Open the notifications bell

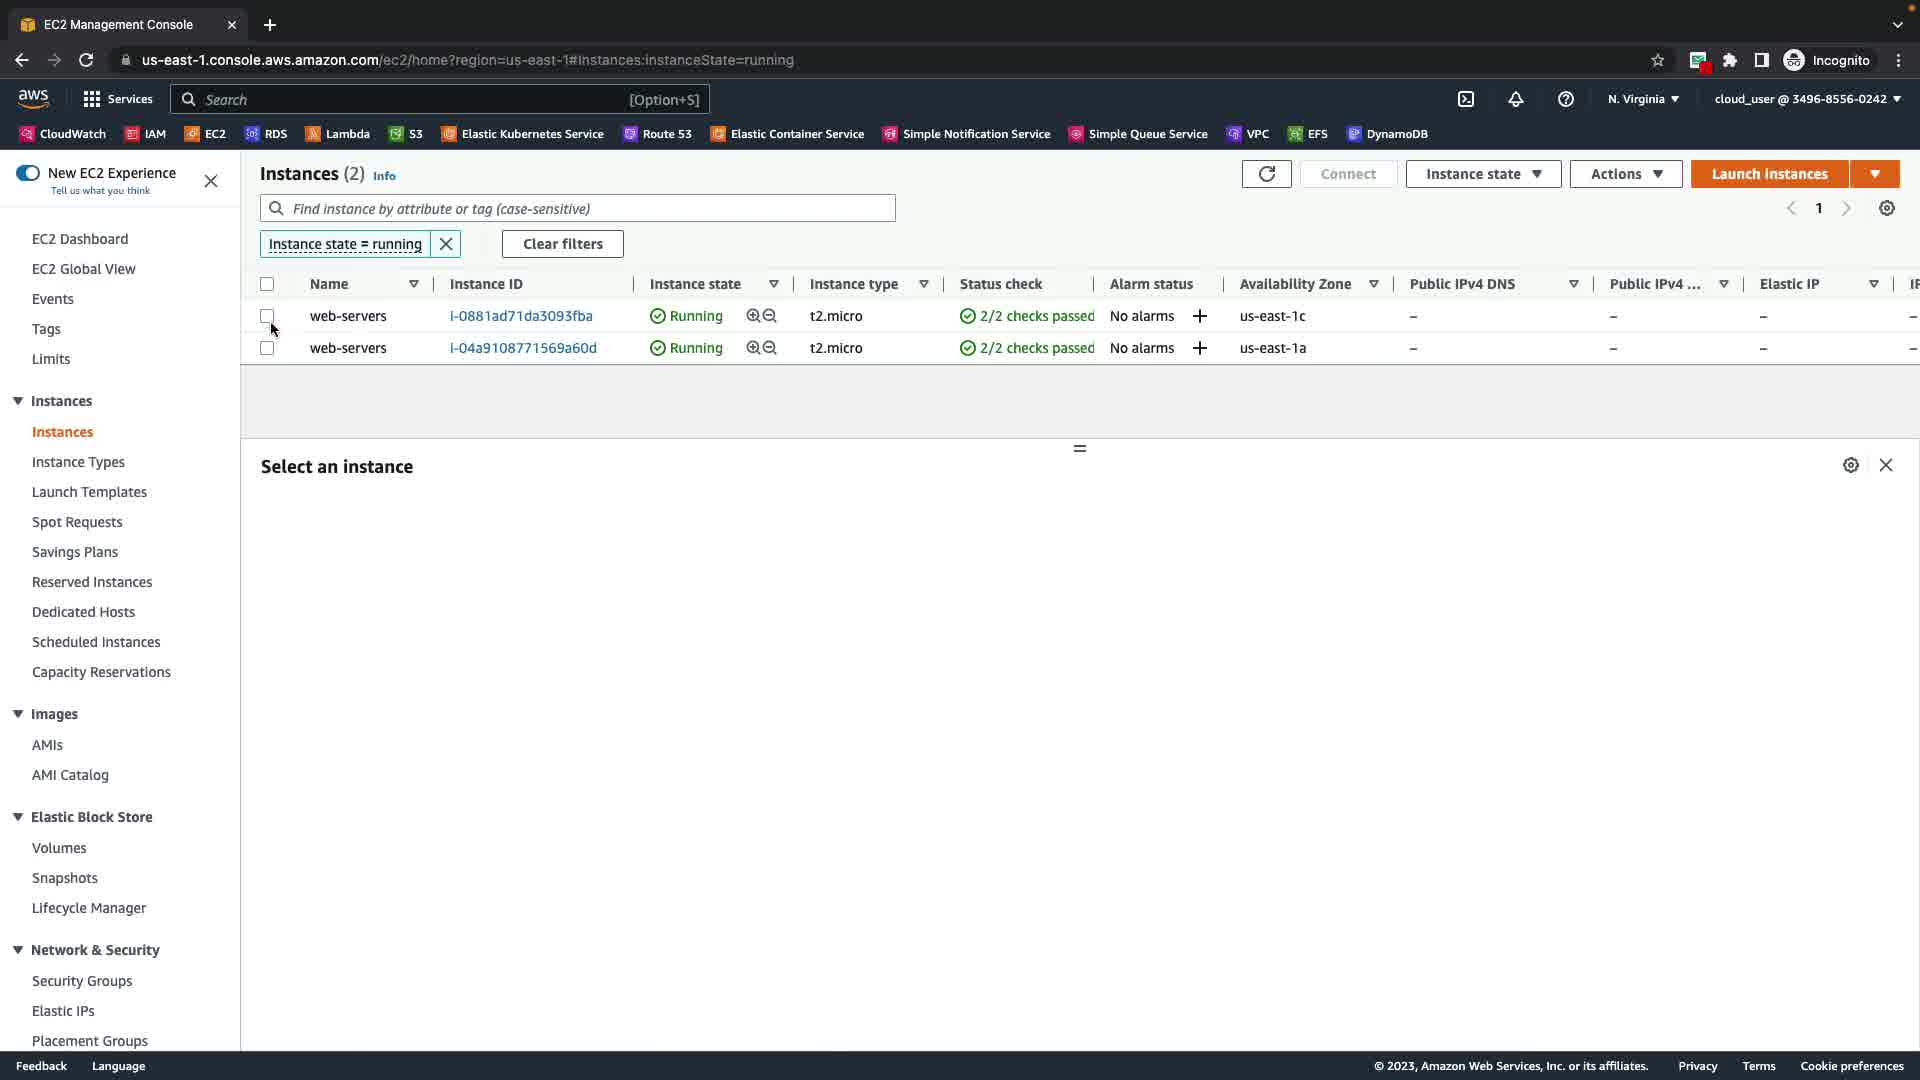tap(1516, 99)
